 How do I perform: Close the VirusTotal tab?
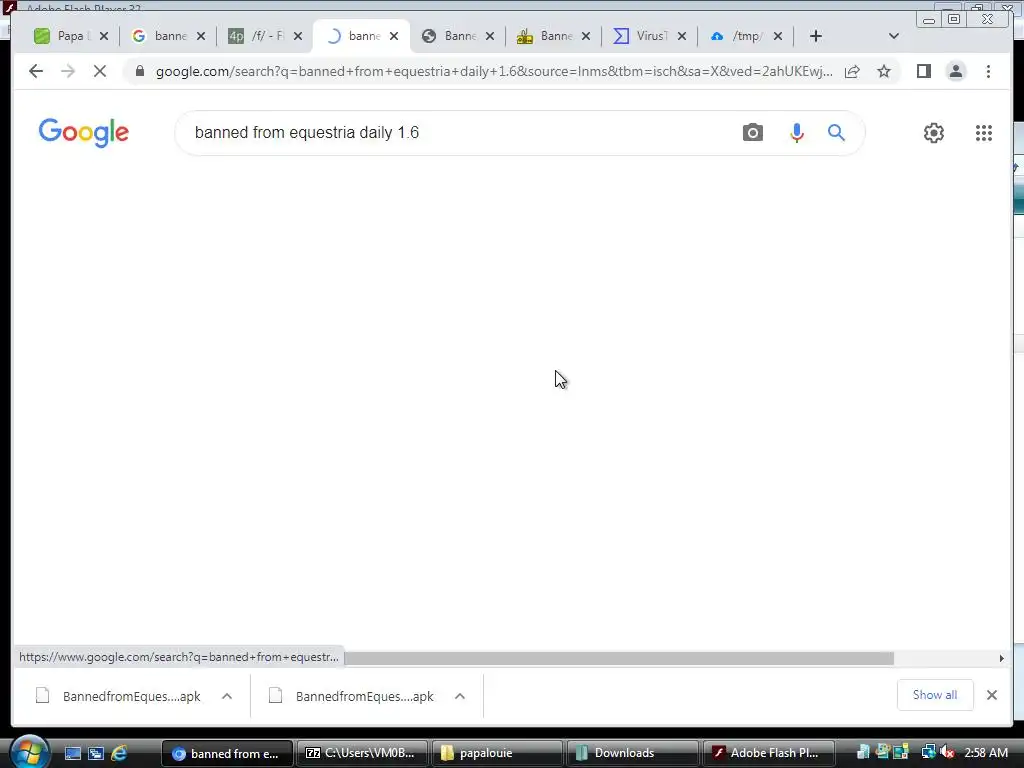[682, 36]
